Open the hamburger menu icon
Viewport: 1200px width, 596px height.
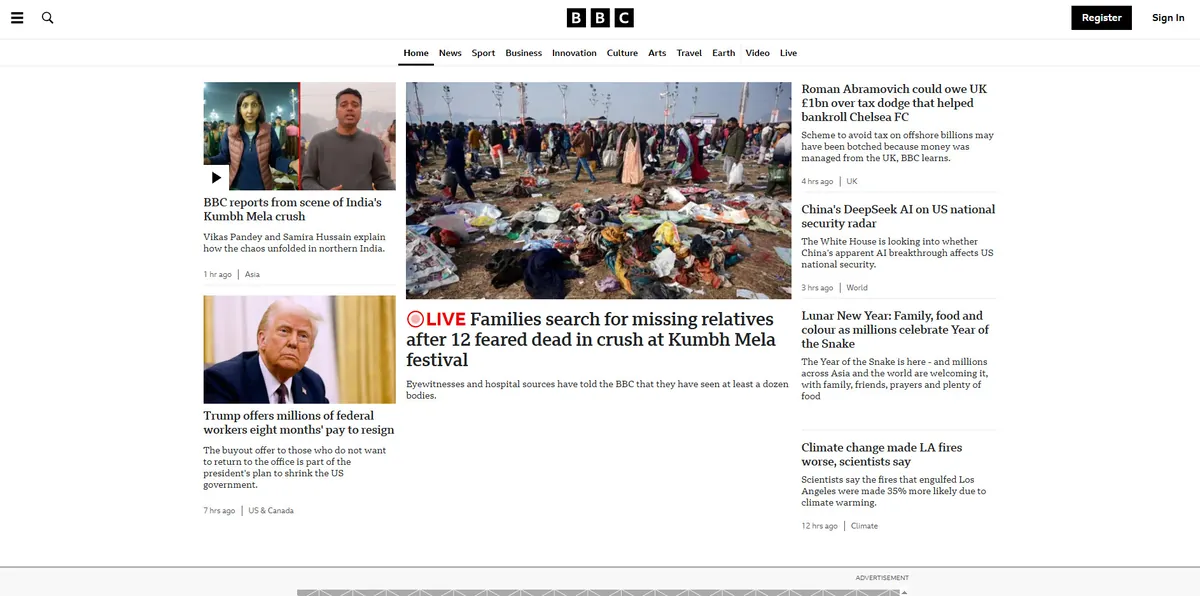[17, 18]
